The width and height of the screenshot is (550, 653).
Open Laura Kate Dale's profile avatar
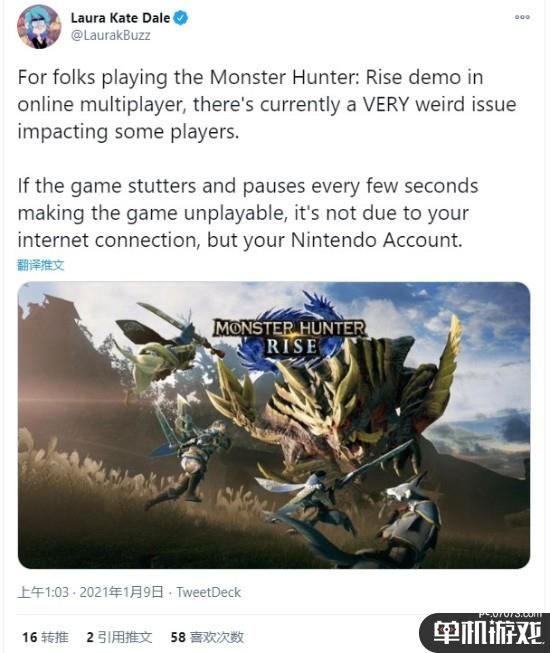(x=39, y=26)
